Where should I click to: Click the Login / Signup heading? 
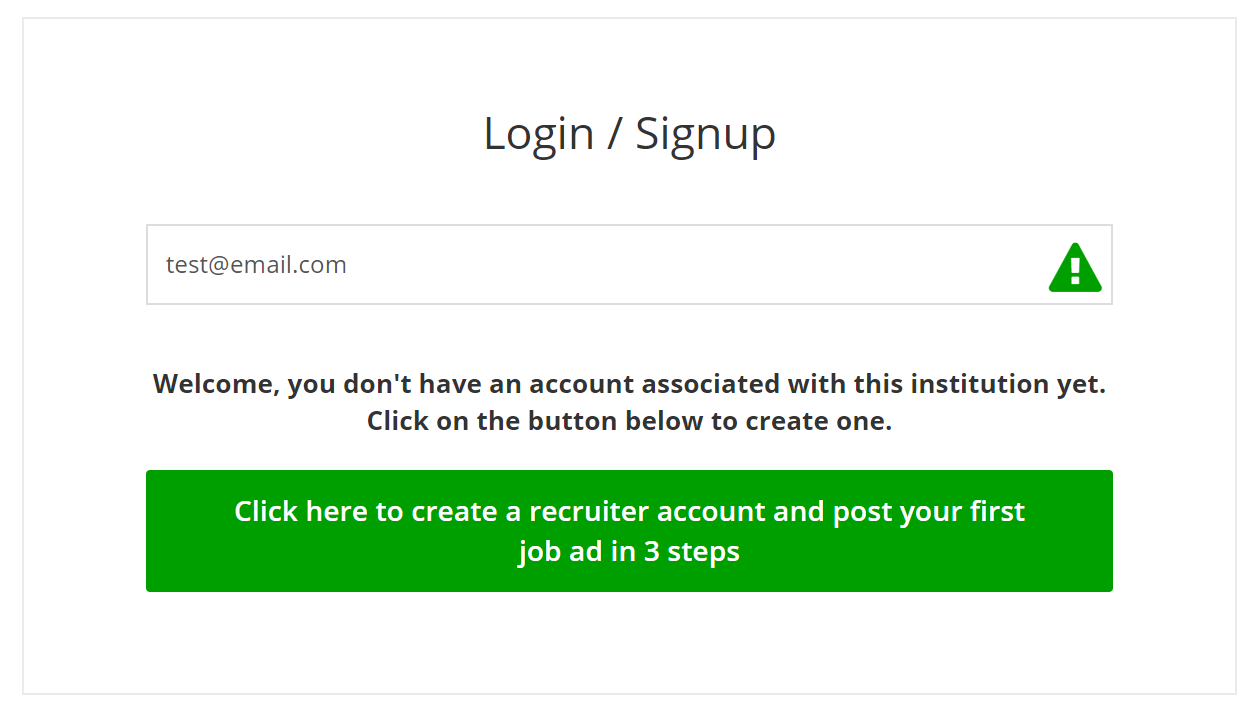click(x=629, y=134)
